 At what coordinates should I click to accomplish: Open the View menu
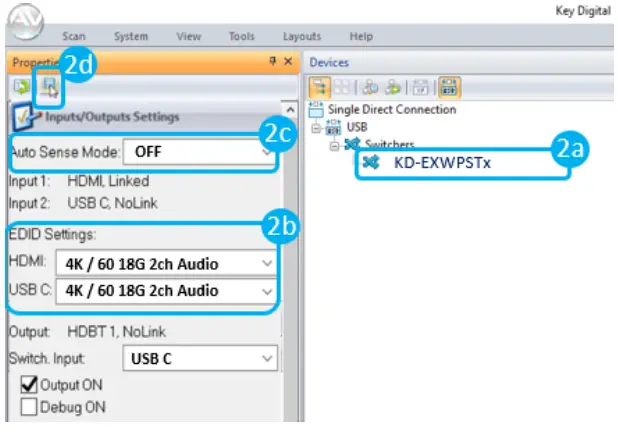pyautogui.click(x=188, y=36)
